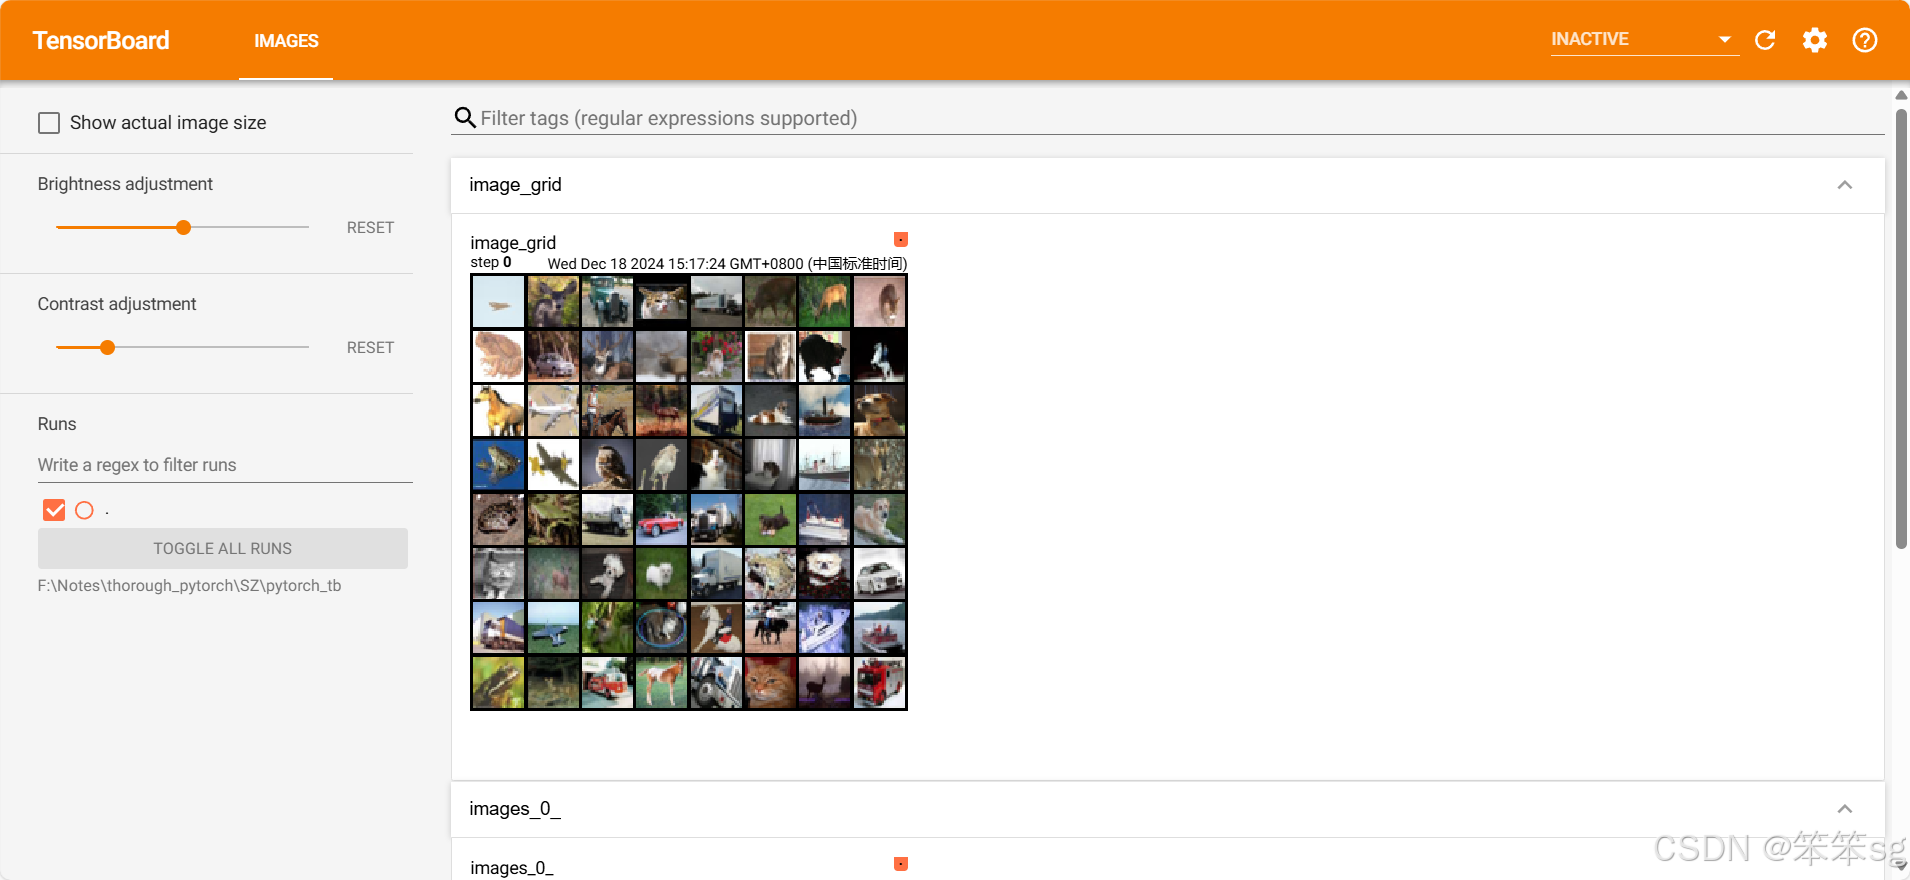Collapse the images_0_ section

coord(1845,809)
